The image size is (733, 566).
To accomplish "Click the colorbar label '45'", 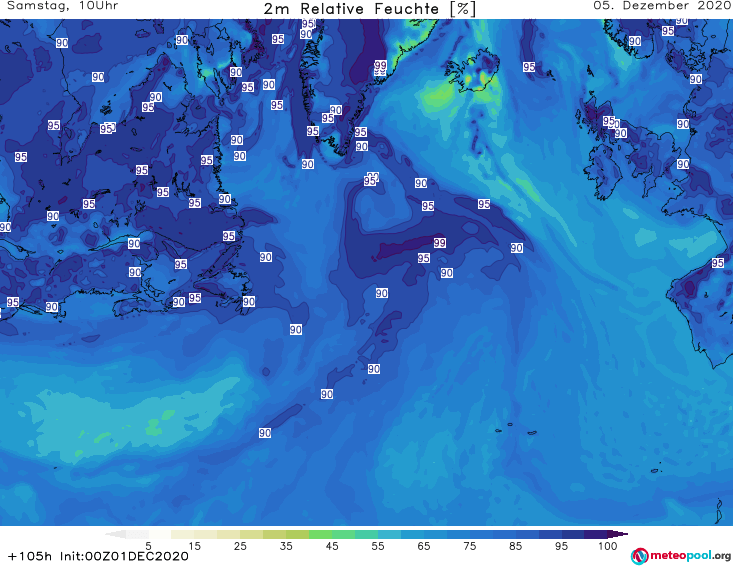I will 332,546.
